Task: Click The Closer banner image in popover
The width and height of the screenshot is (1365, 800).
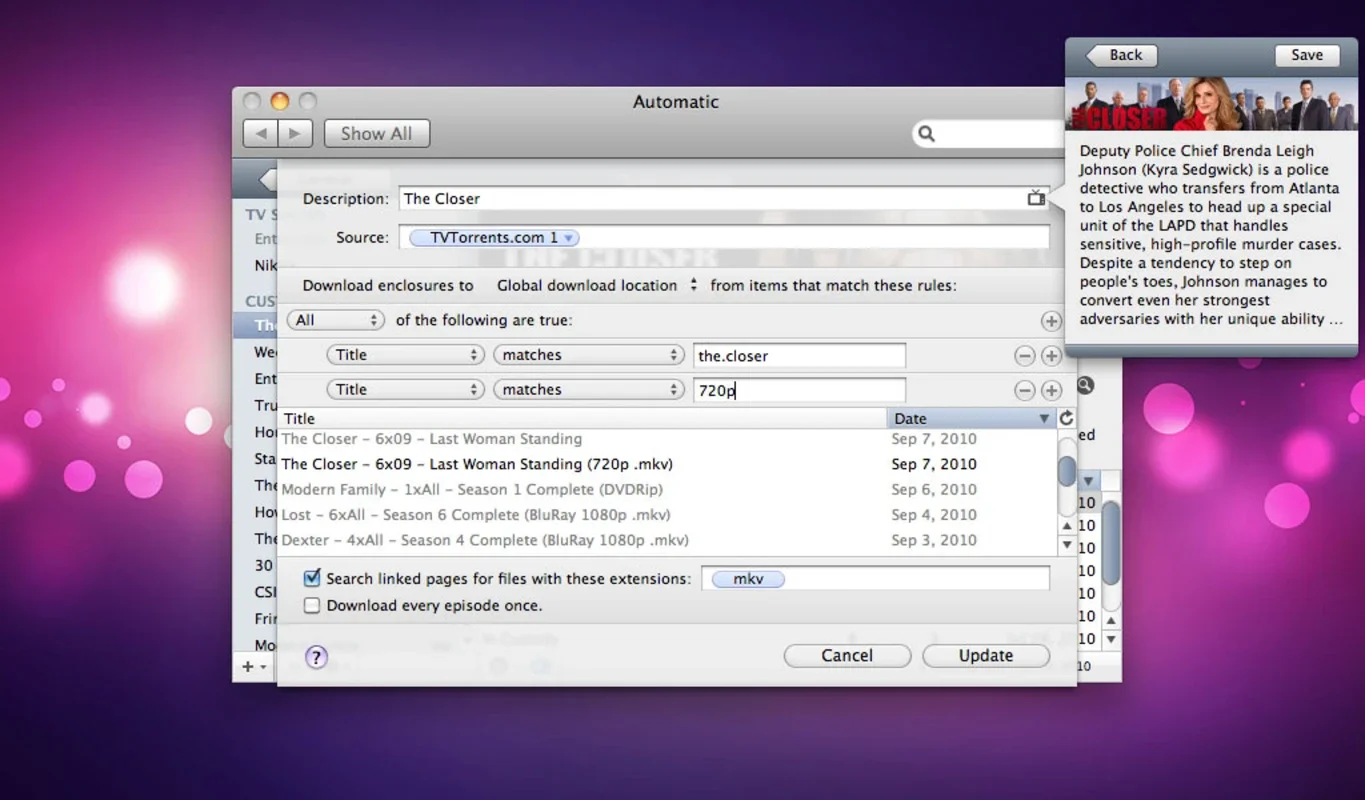Action: [x=1211, y=104]
